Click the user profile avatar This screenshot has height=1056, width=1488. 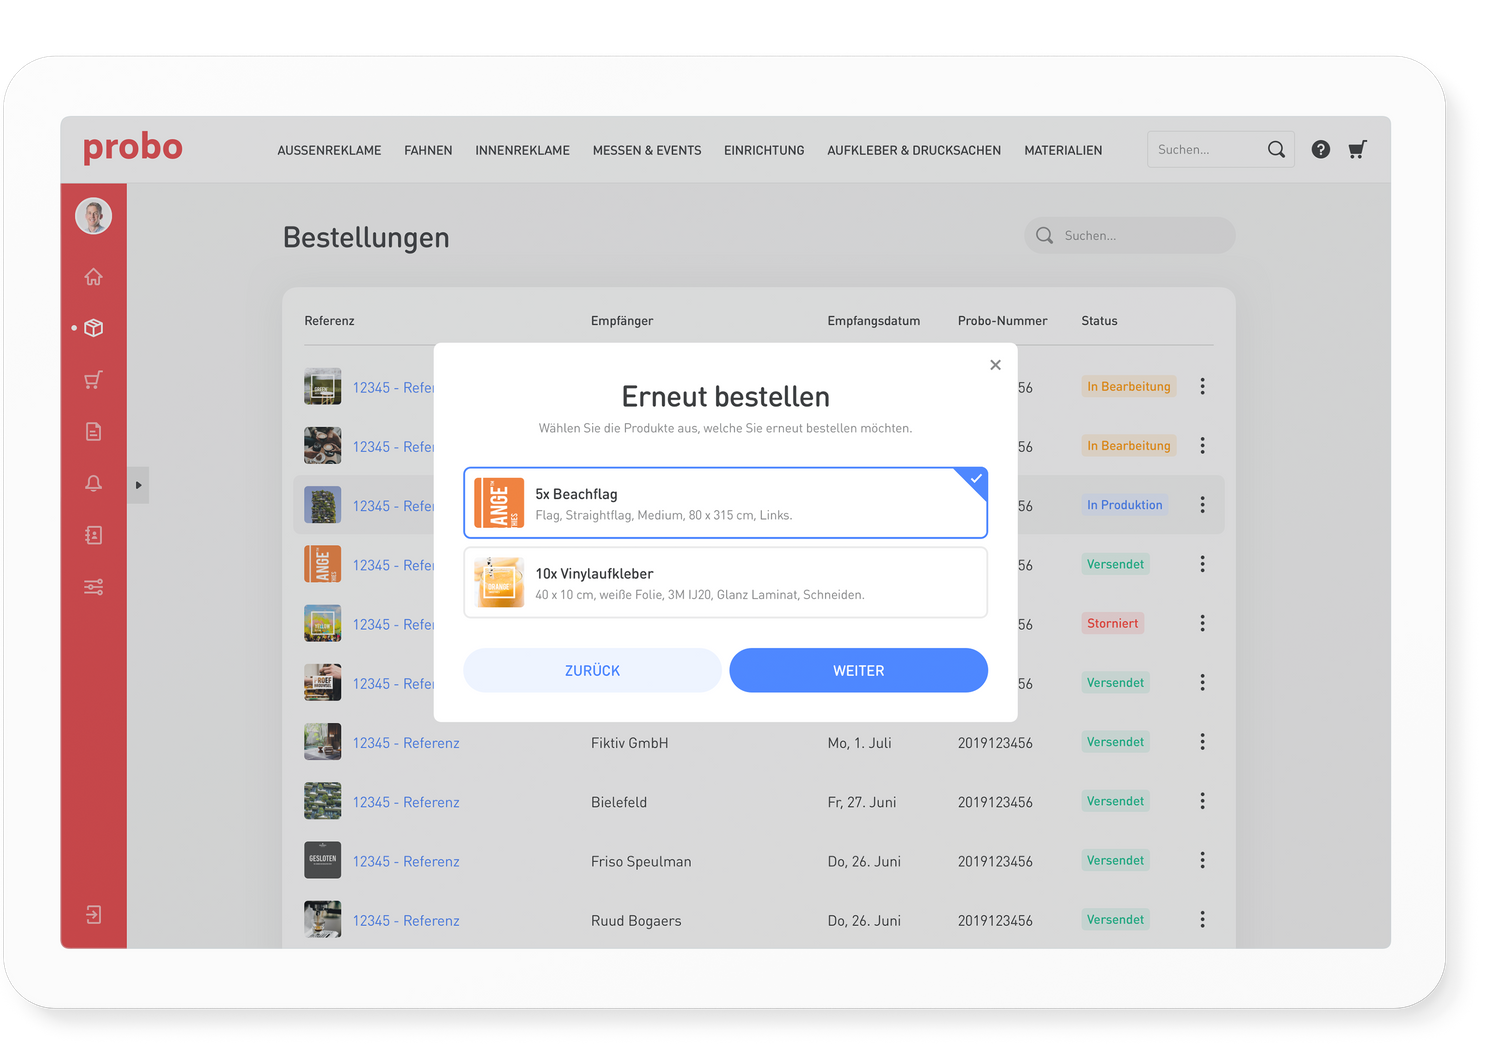[94, 216]
